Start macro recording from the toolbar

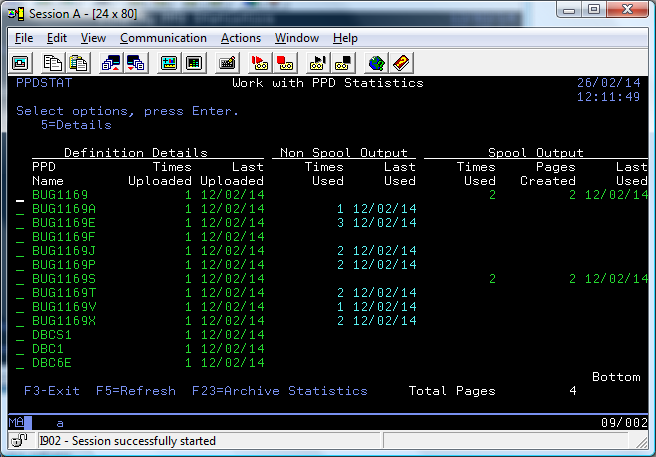(x=259, y=63)
